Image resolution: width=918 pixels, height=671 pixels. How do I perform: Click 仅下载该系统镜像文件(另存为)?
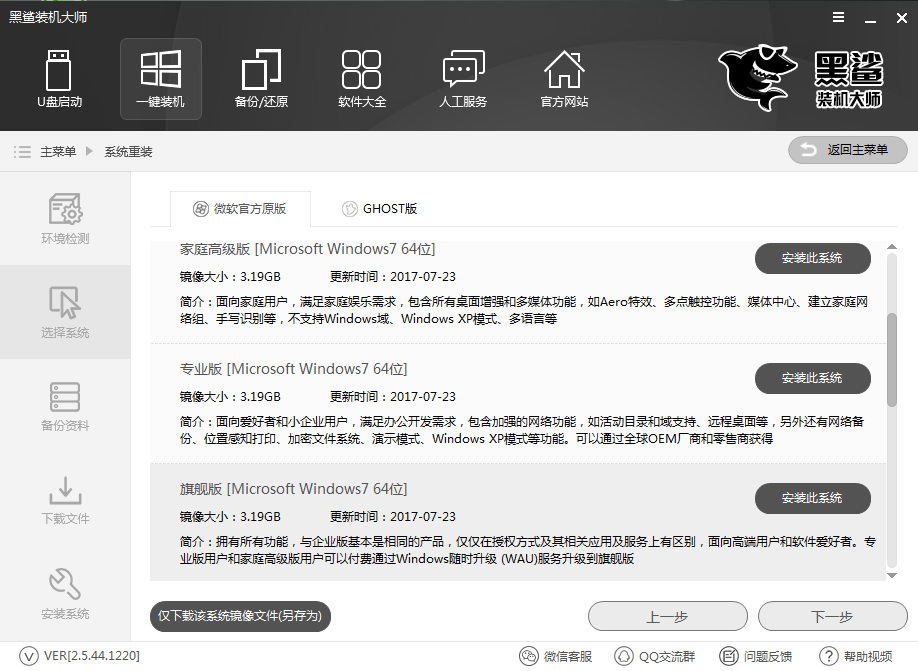(239, 616)
